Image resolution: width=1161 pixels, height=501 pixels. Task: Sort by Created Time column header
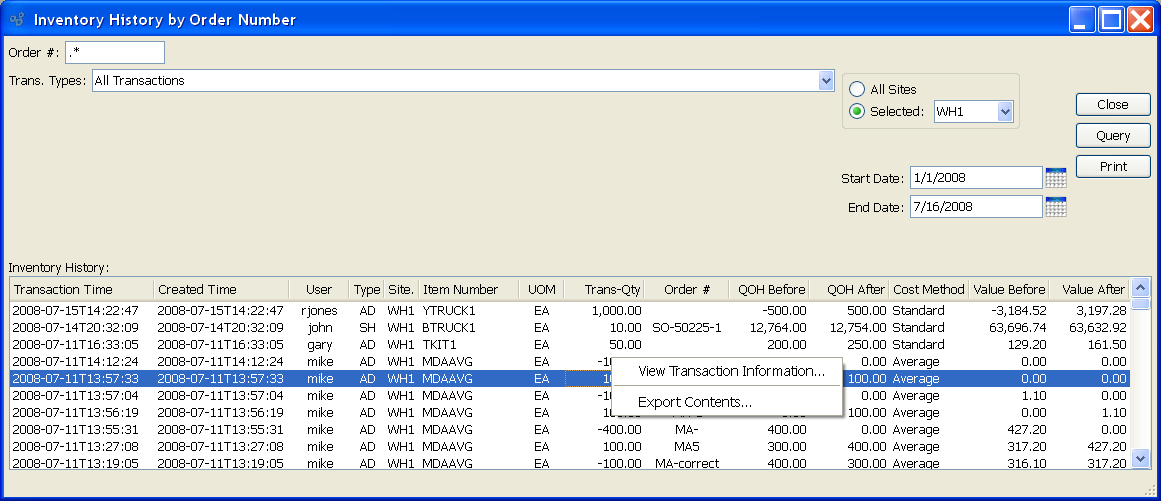click(x=221, y=289)
